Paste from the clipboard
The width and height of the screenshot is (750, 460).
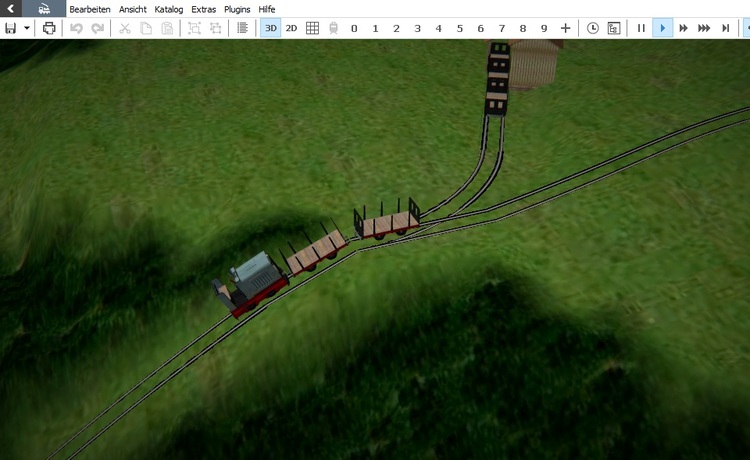(x=167, y=28)
